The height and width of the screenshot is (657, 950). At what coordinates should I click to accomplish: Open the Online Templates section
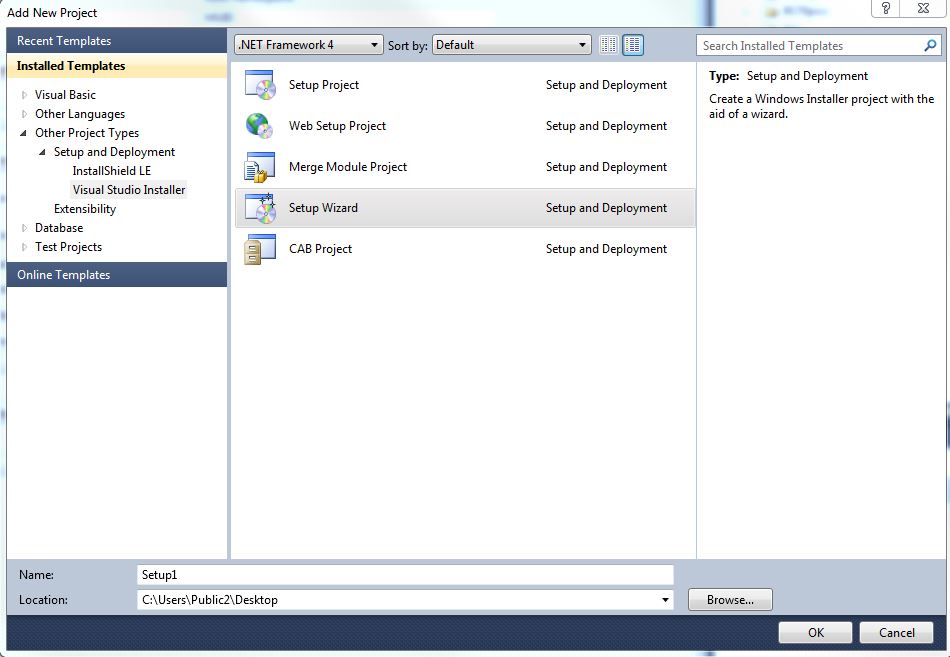(x=64, y=275)
